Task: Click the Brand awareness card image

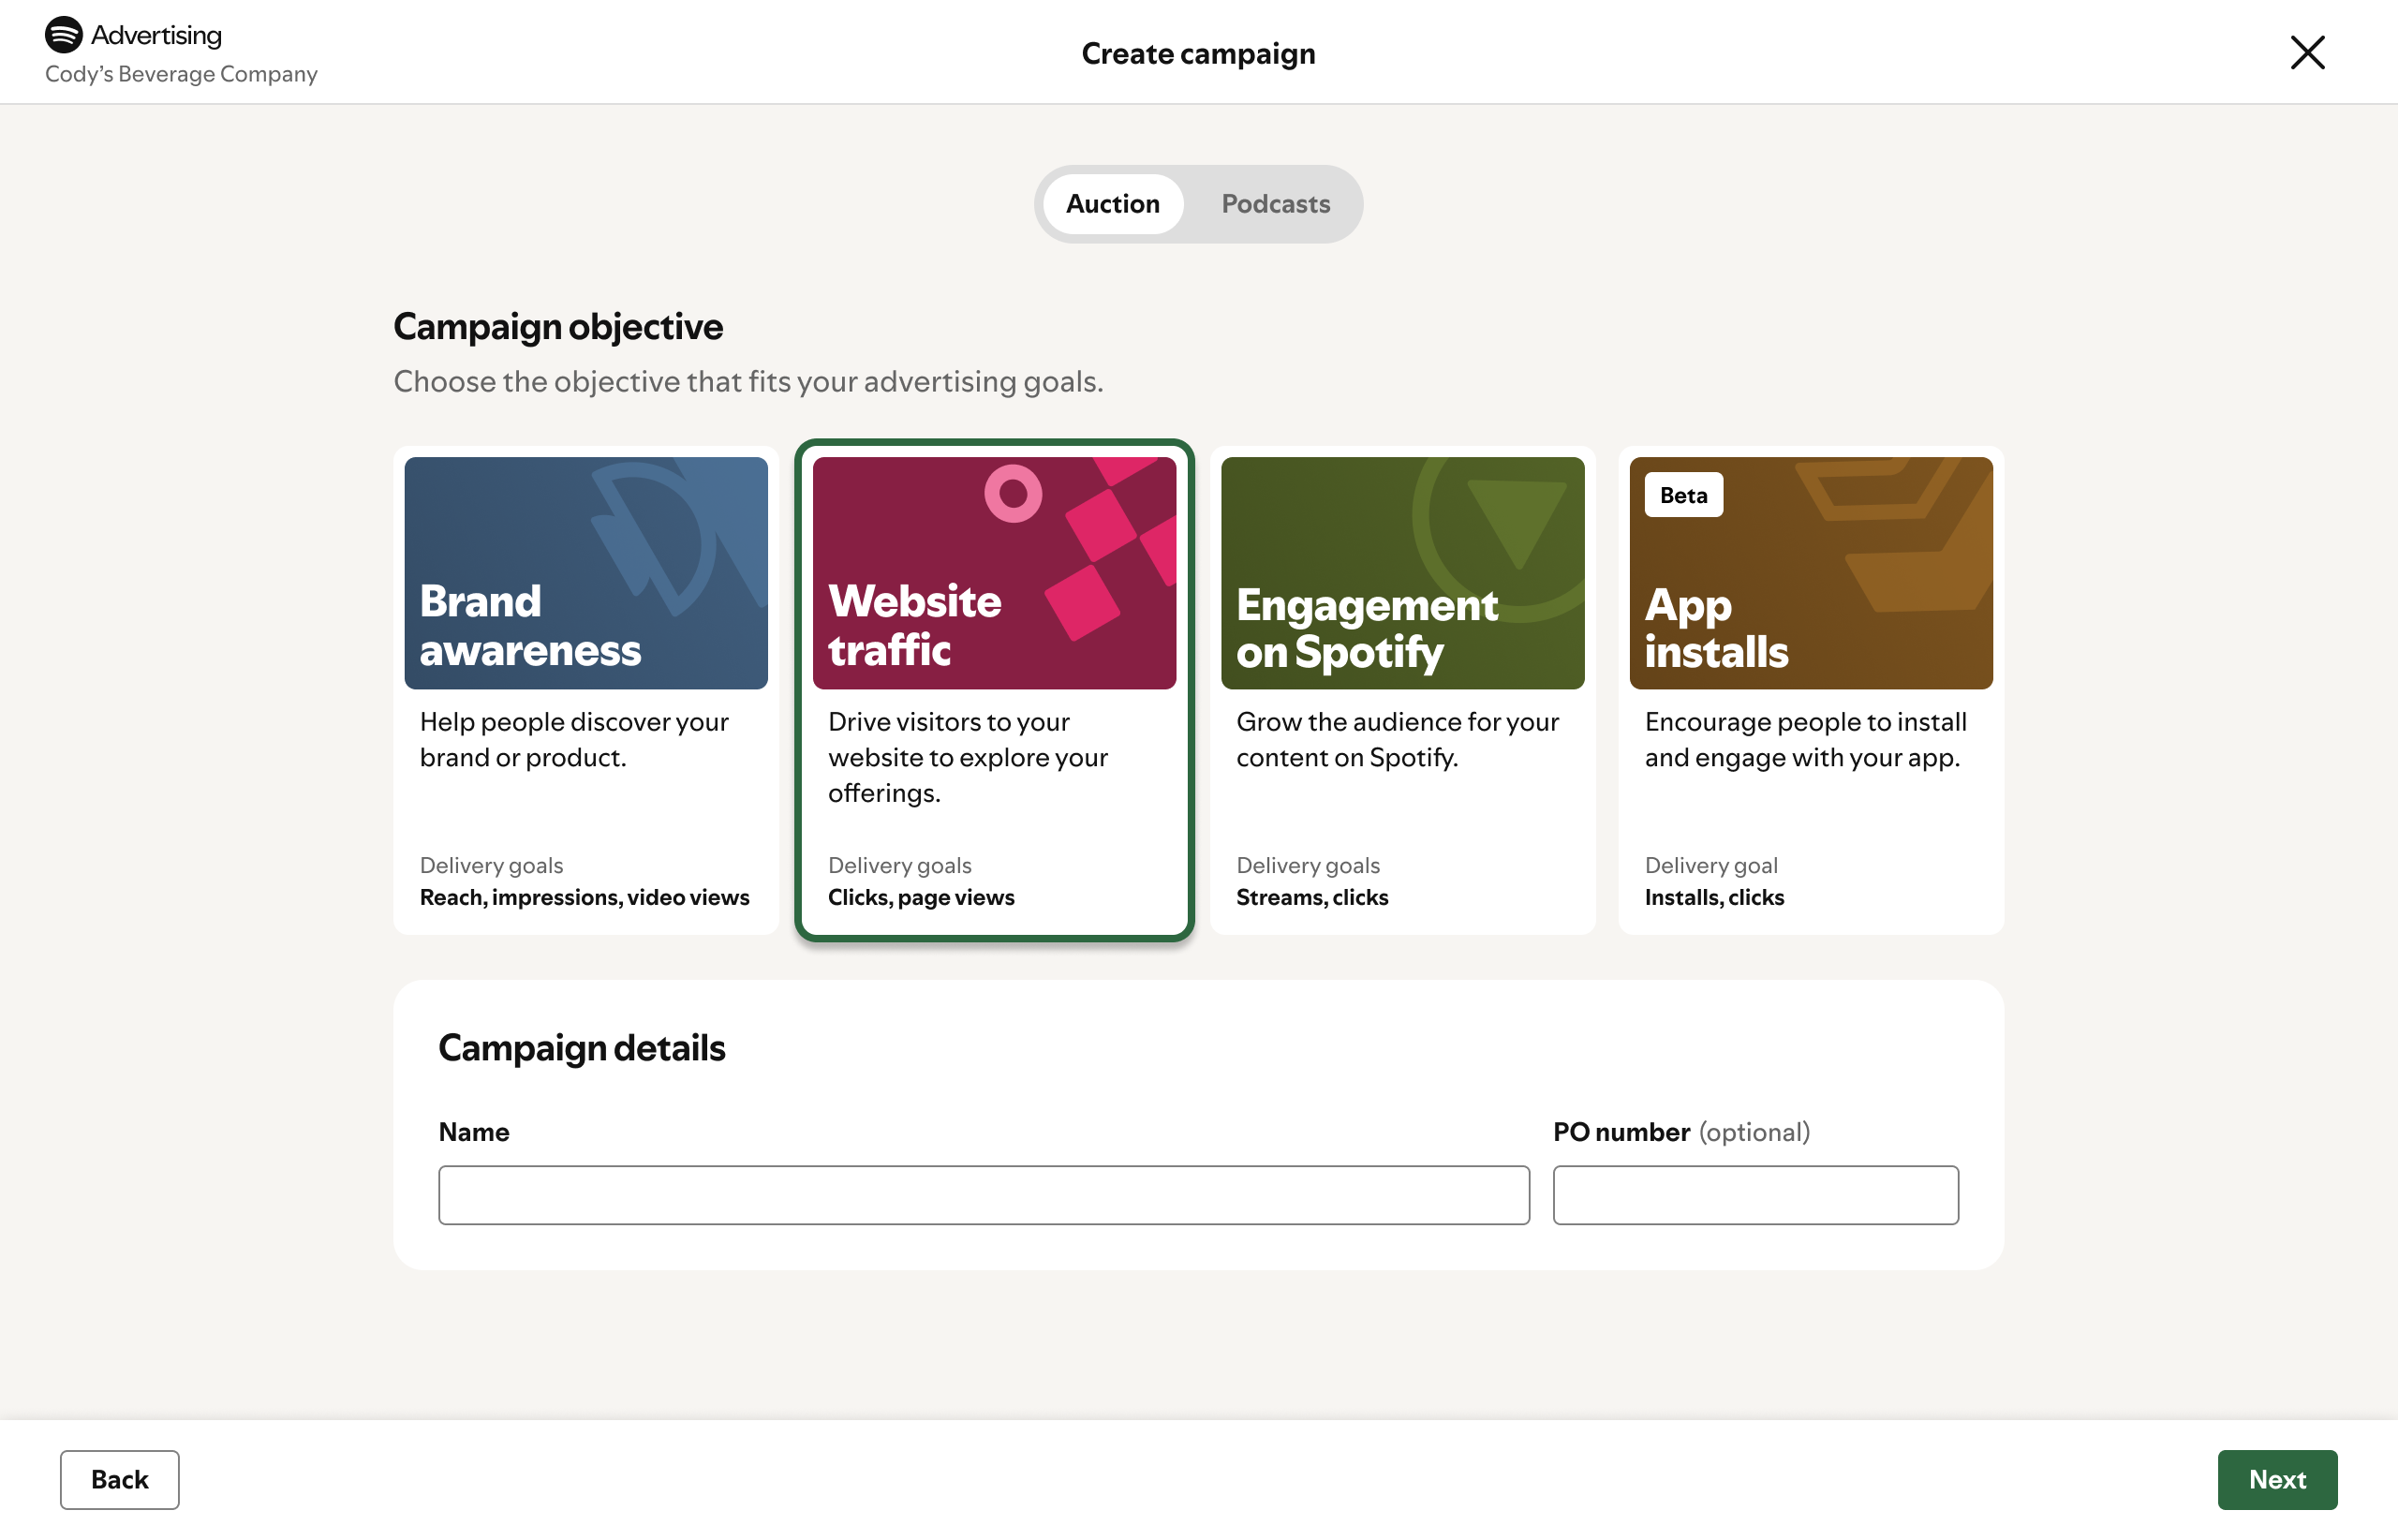Action: (585, 573)
